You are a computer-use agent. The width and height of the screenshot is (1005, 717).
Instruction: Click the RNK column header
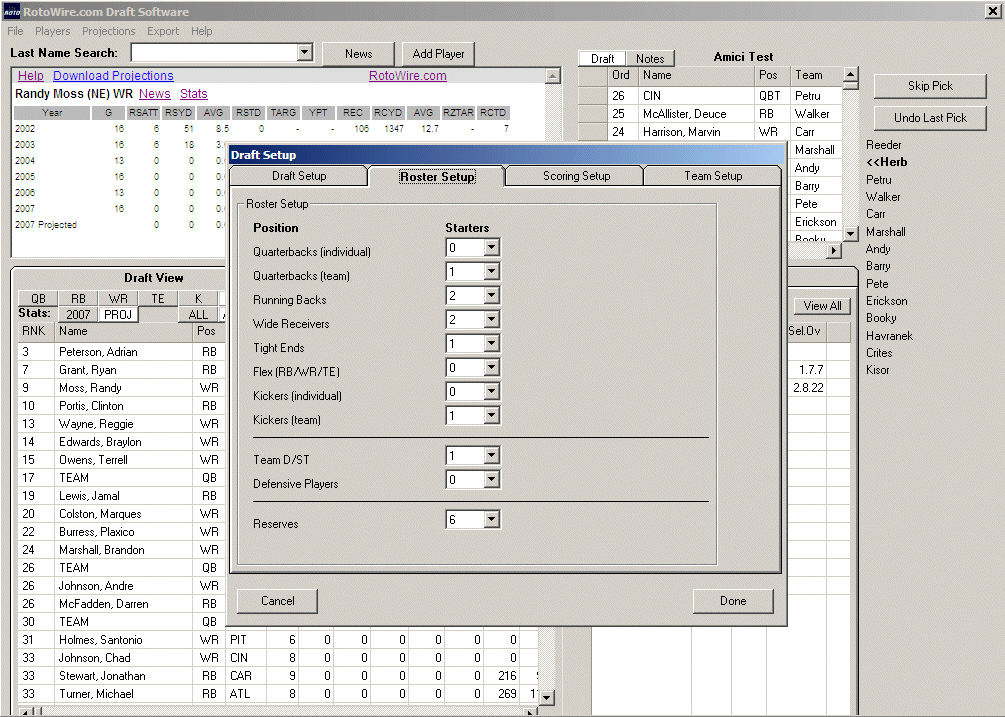pos(36,331)
